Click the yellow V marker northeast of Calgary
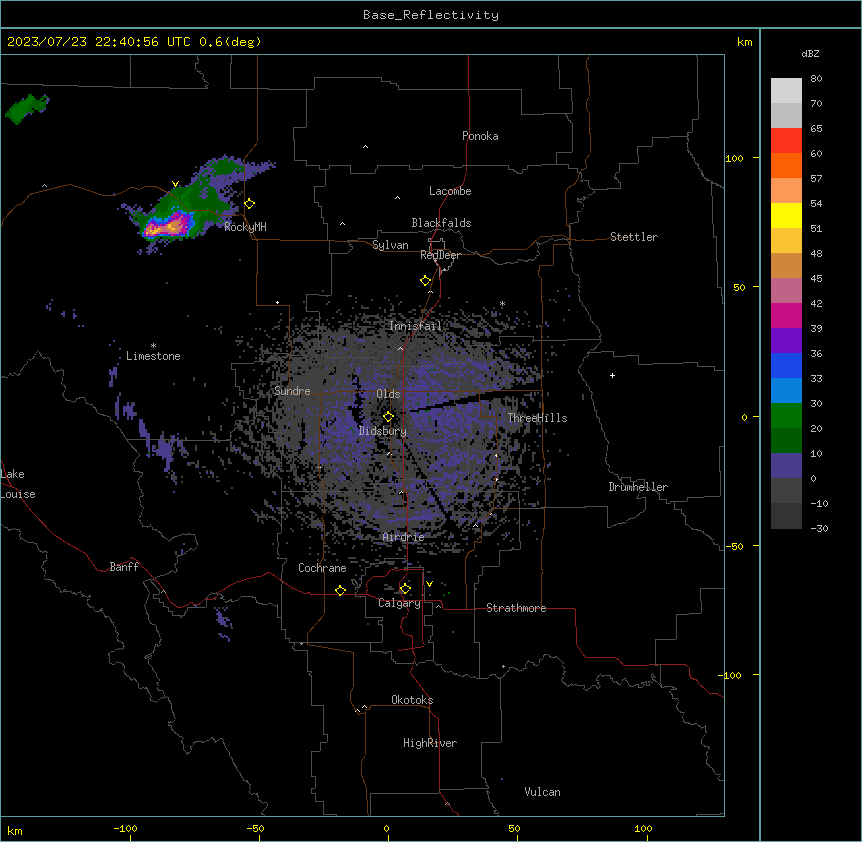This screenshot has height=842, width=862. coord(429,584)
